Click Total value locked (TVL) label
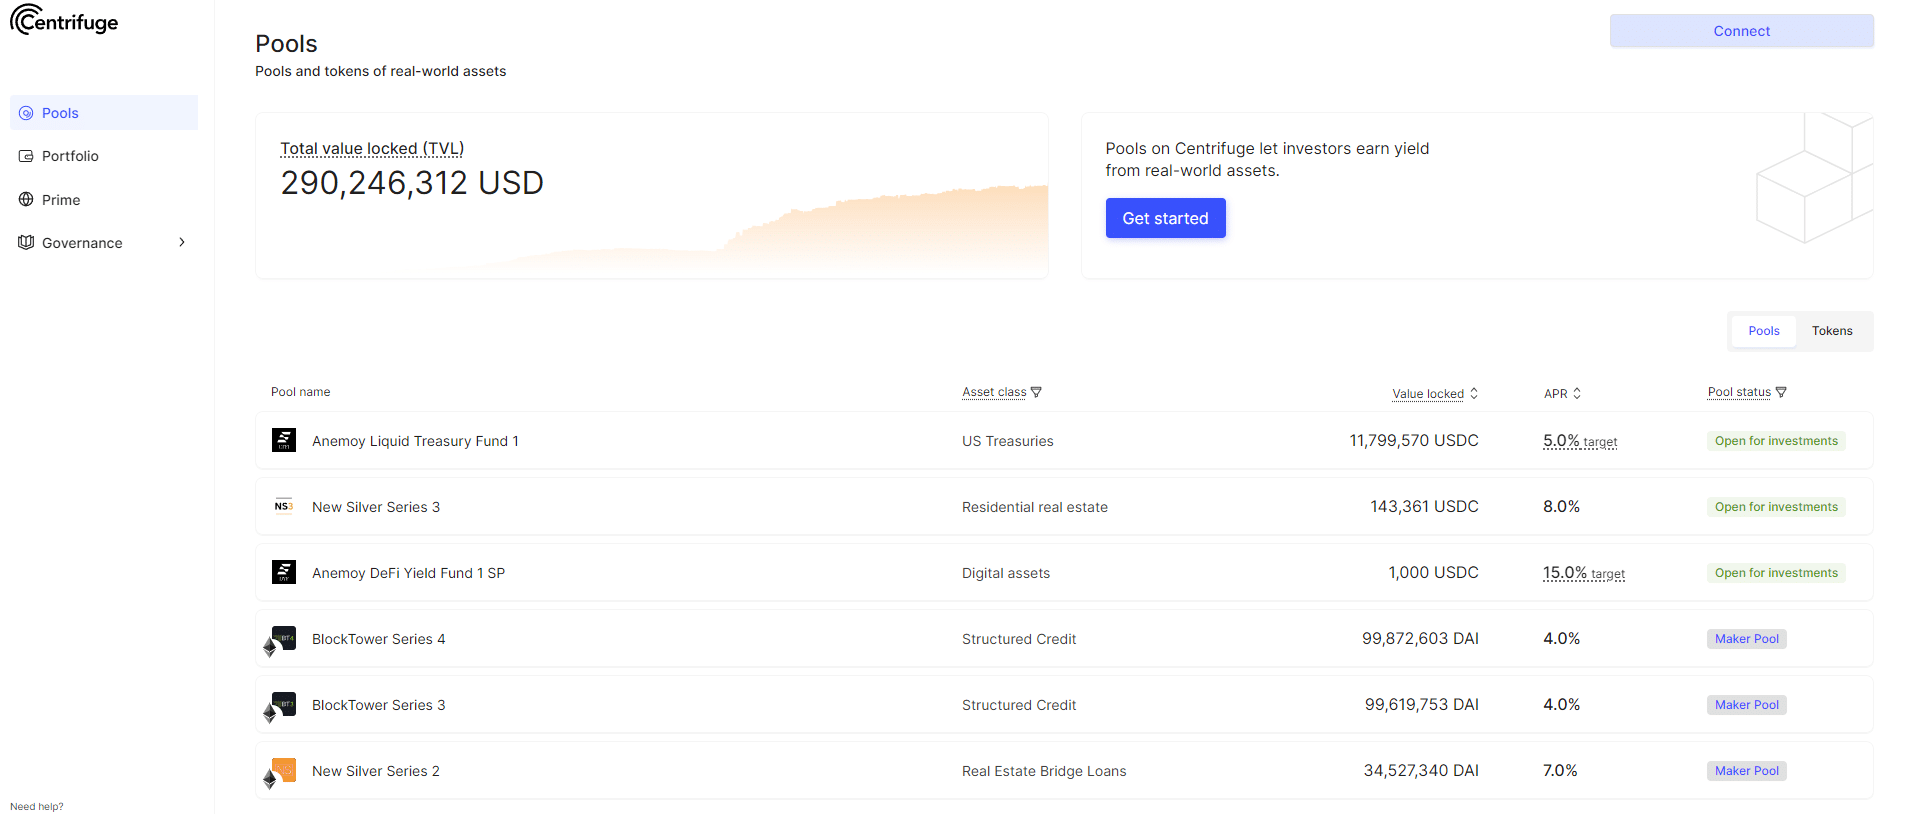Screen dimensions: 1905x814 [372, 148]
